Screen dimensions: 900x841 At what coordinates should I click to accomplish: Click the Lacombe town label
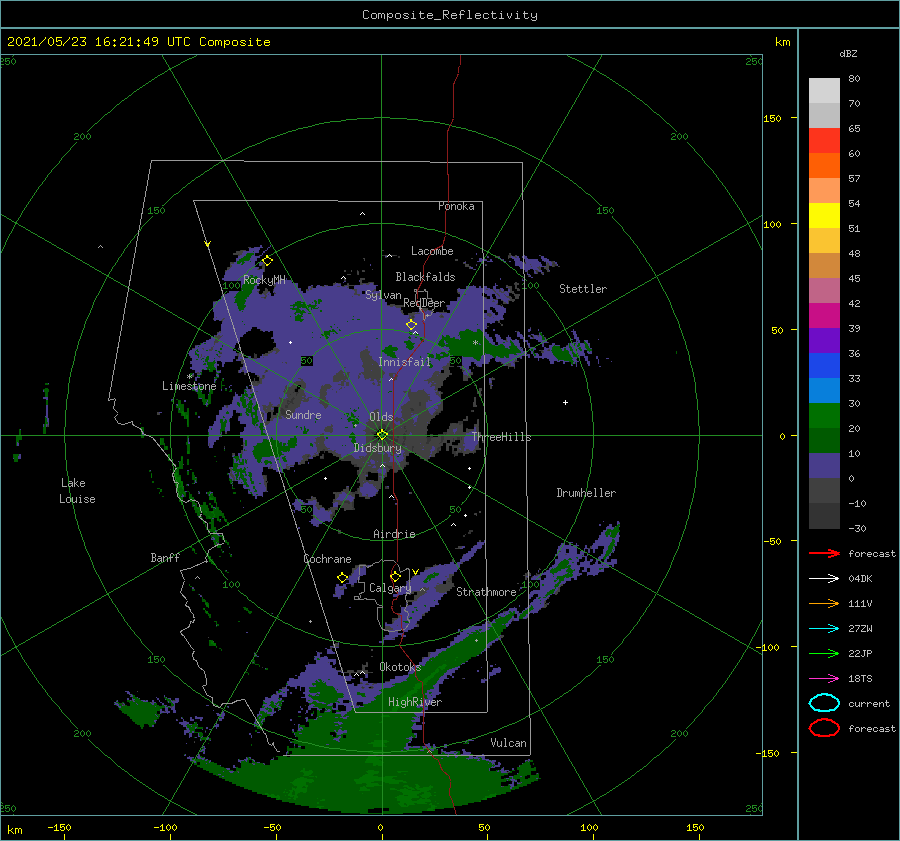432,251
